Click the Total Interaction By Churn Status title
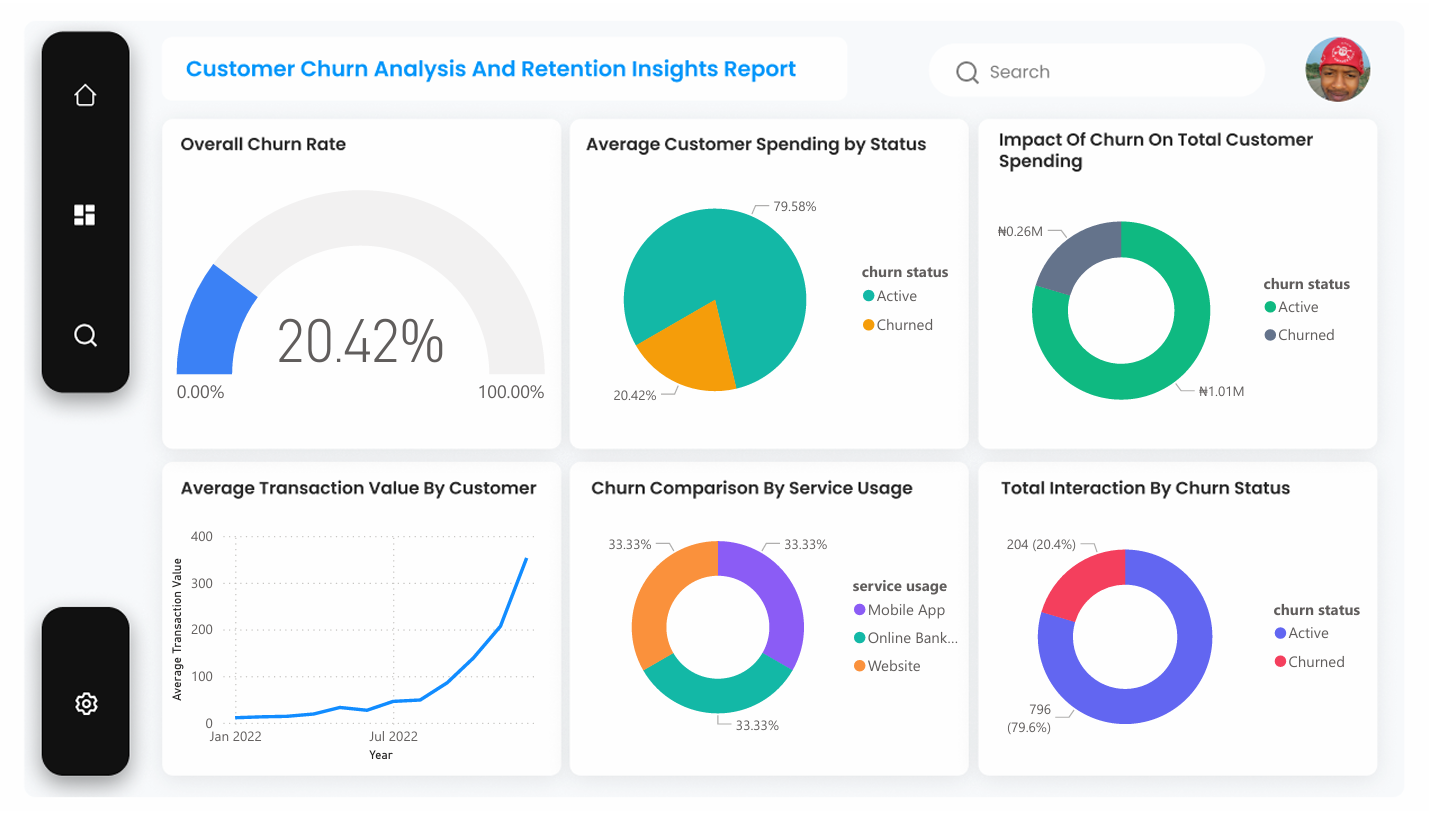 [x=1146, y=488]
